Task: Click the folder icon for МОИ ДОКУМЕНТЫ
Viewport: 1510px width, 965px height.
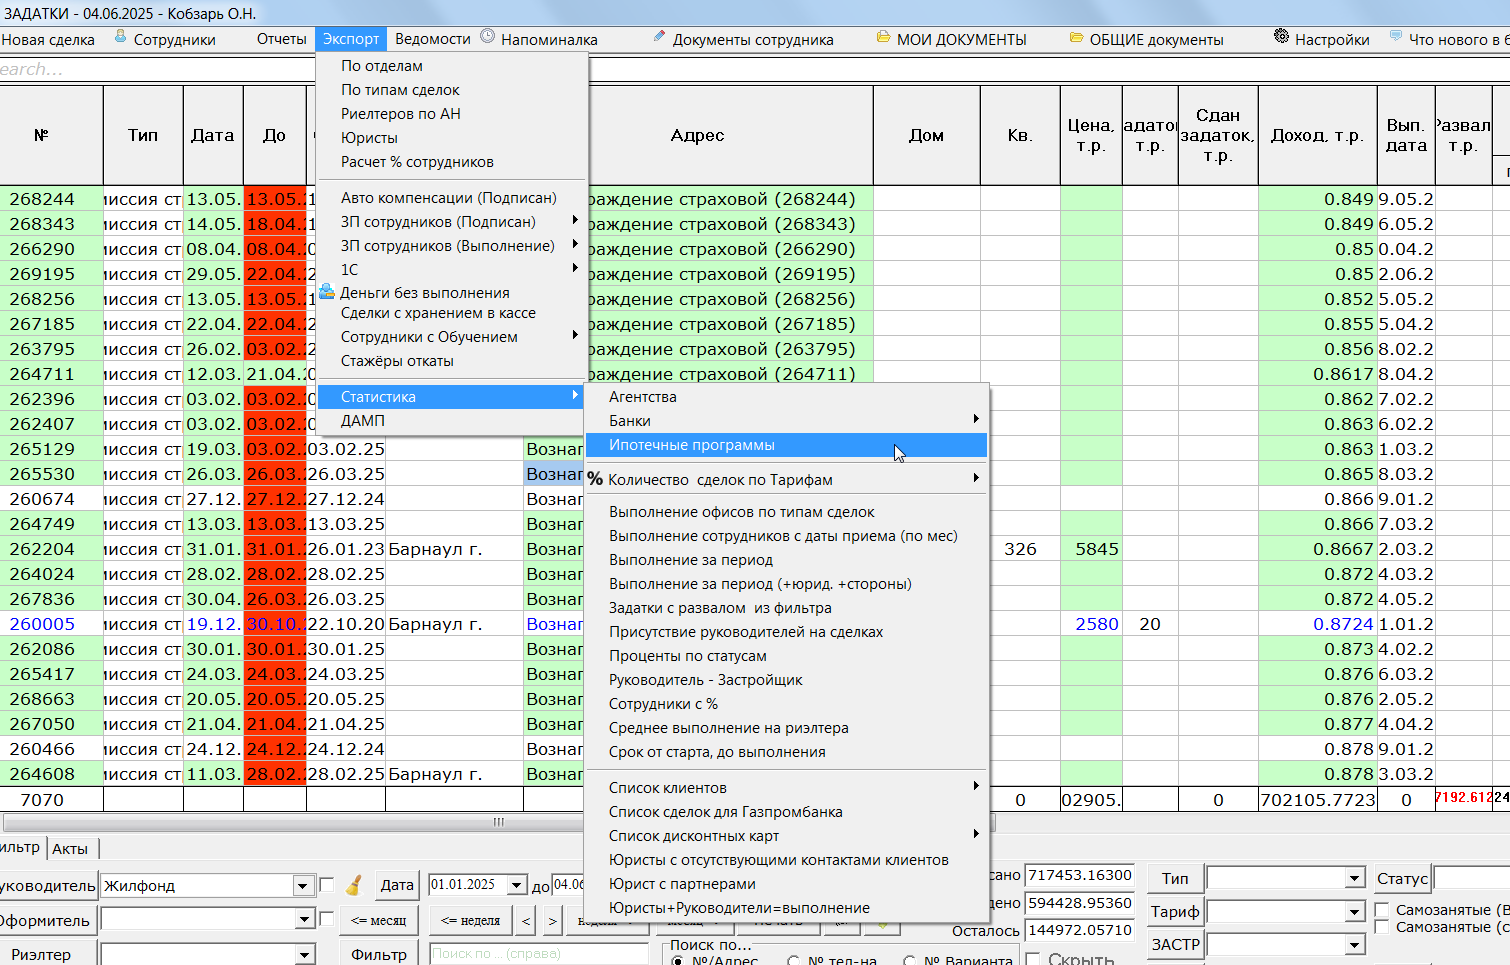Action: (884, 37)
